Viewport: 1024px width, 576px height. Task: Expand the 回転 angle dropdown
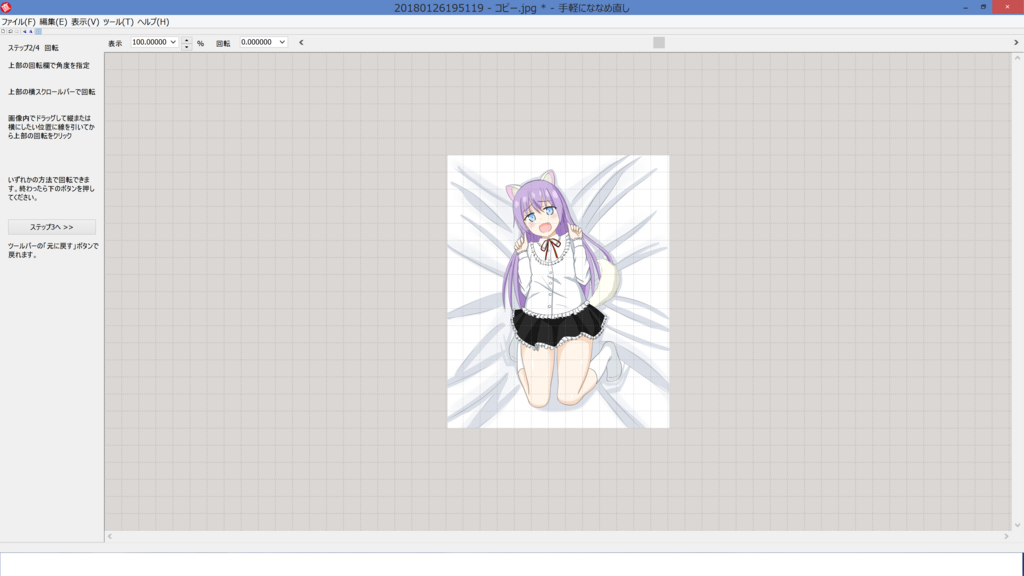282,42
